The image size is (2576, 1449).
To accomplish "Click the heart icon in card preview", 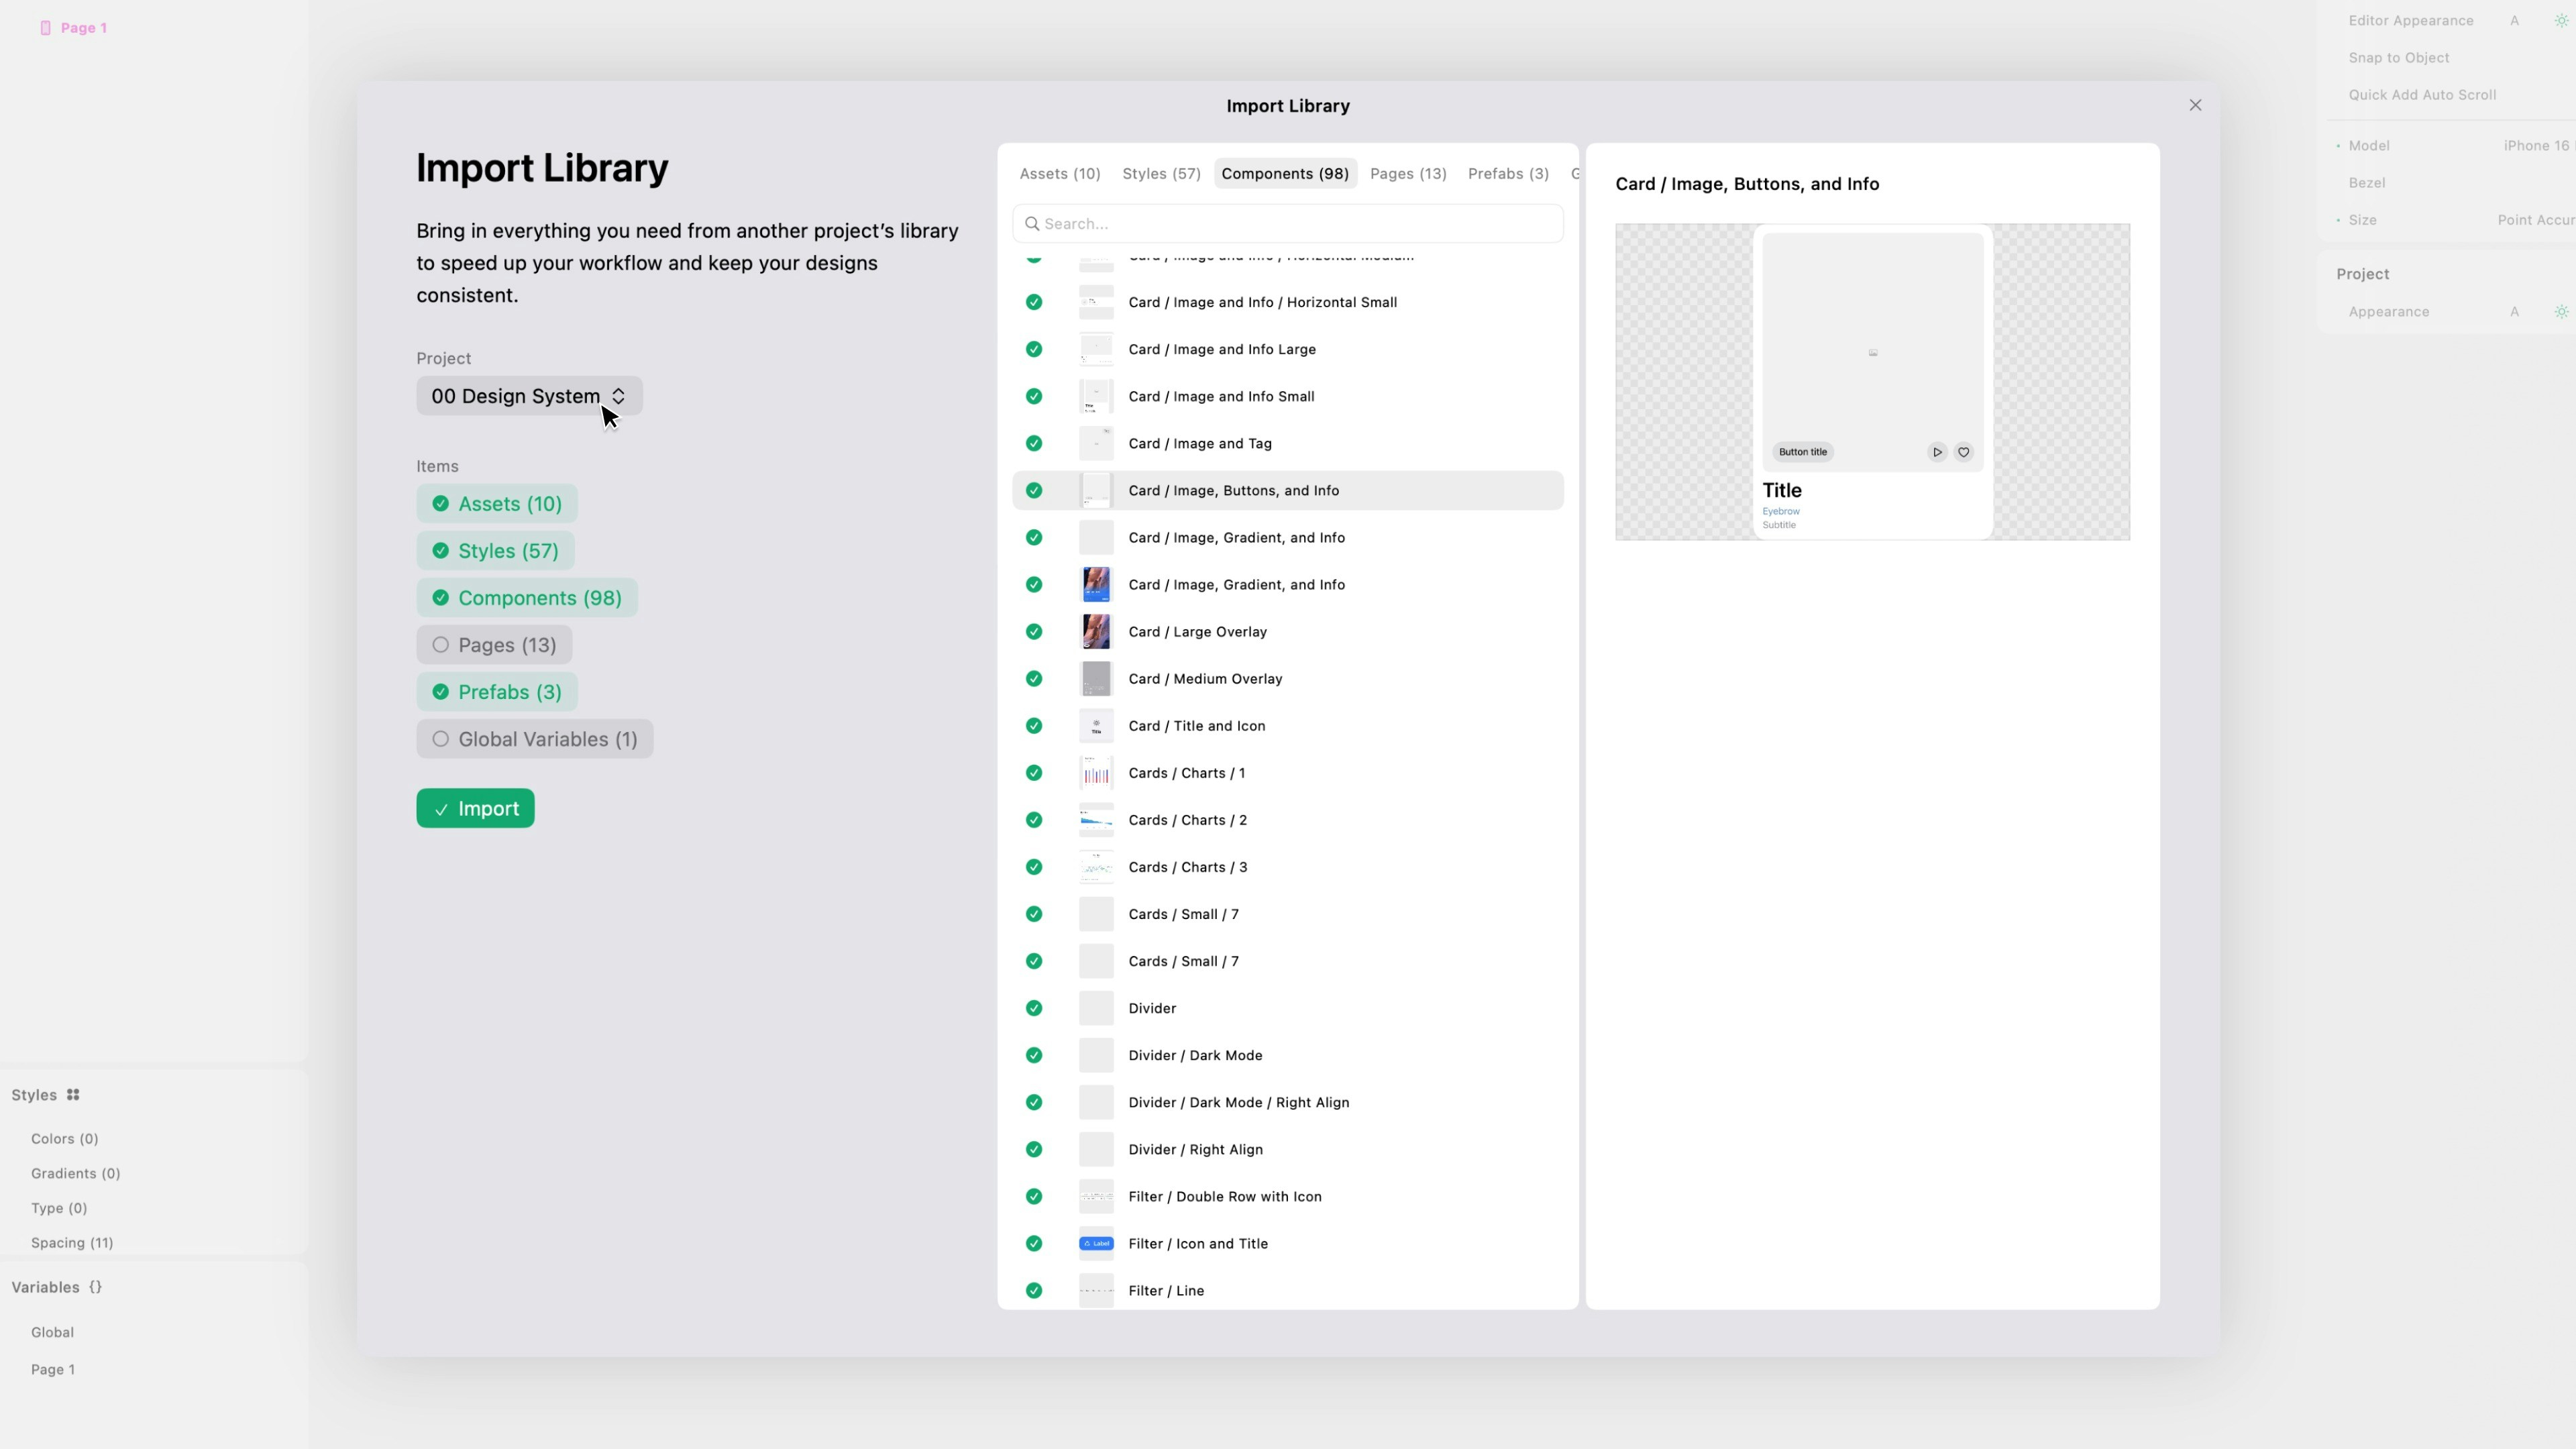I will pyautogui.click(x=1963, y=452).
